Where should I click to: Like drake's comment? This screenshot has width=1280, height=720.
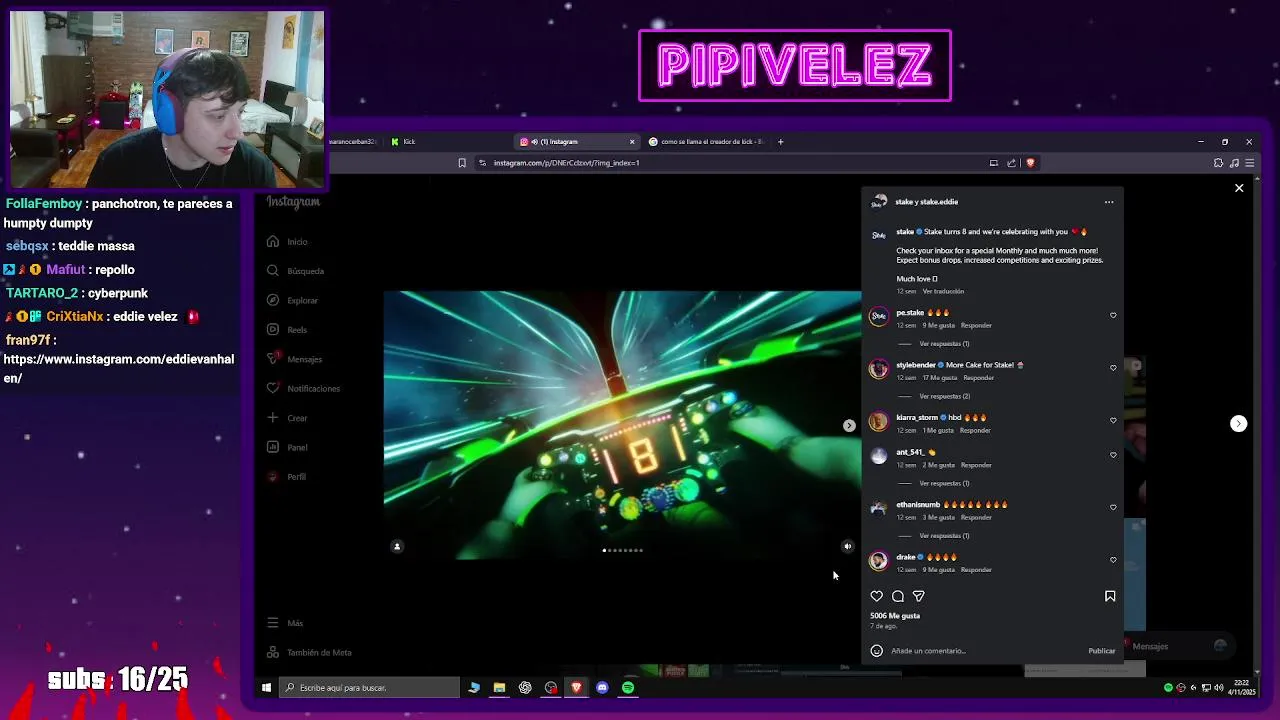[1113, 560]
